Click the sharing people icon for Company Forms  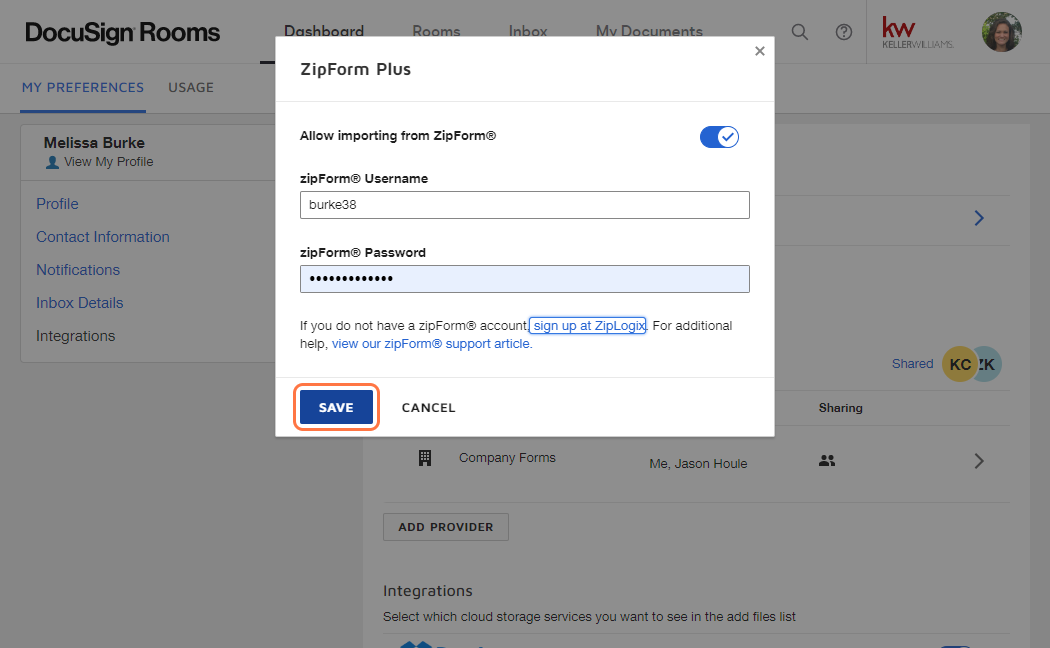pyautogui.click(x=827, y=461)
